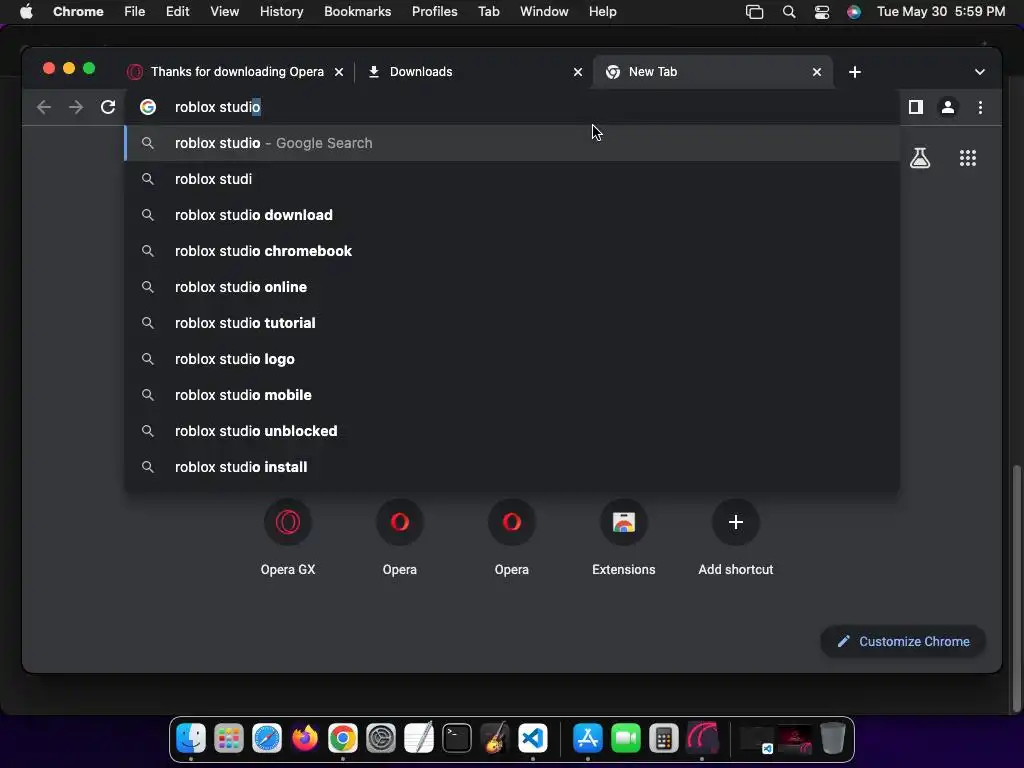Image resolution: width=1024 pixels, height=768 pixels.
Task: Open Google Chrome from the Dock
Action: tap(342, 738)
